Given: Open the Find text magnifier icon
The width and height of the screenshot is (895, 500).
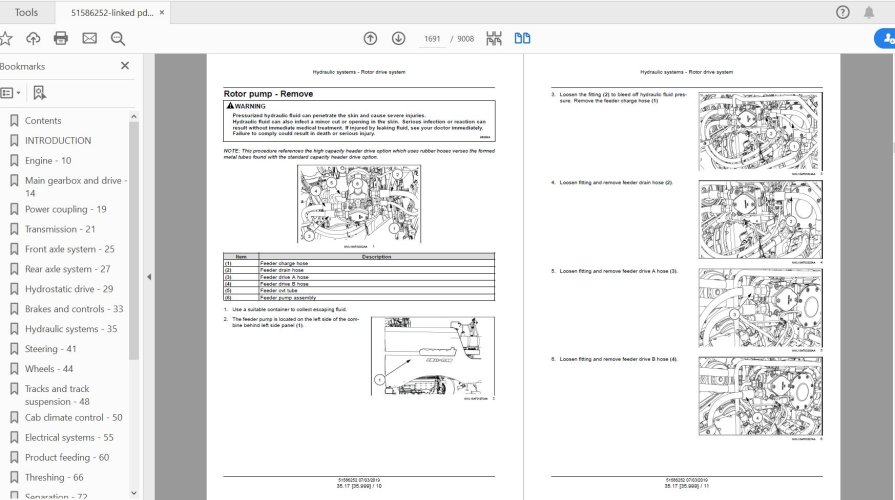Looking at the screenshot, I should click(118, 38).
